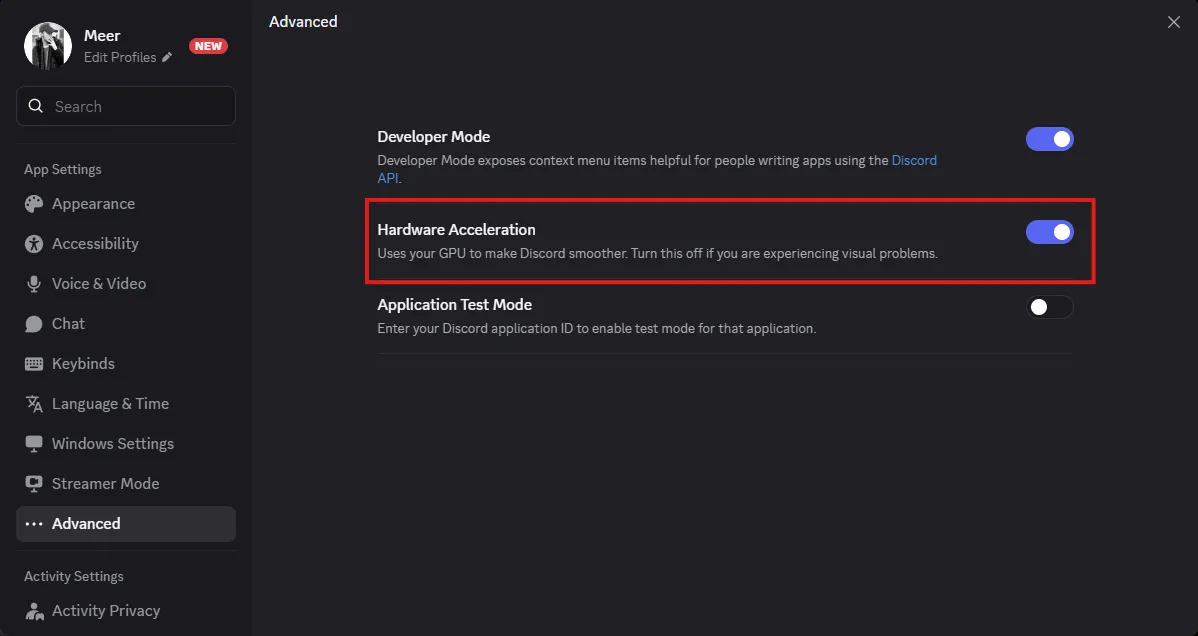The height and width of the screenshot is (636, 1198).
Task: Click the Voice & Video microphone icon
Action: click(x=34, y=284)
